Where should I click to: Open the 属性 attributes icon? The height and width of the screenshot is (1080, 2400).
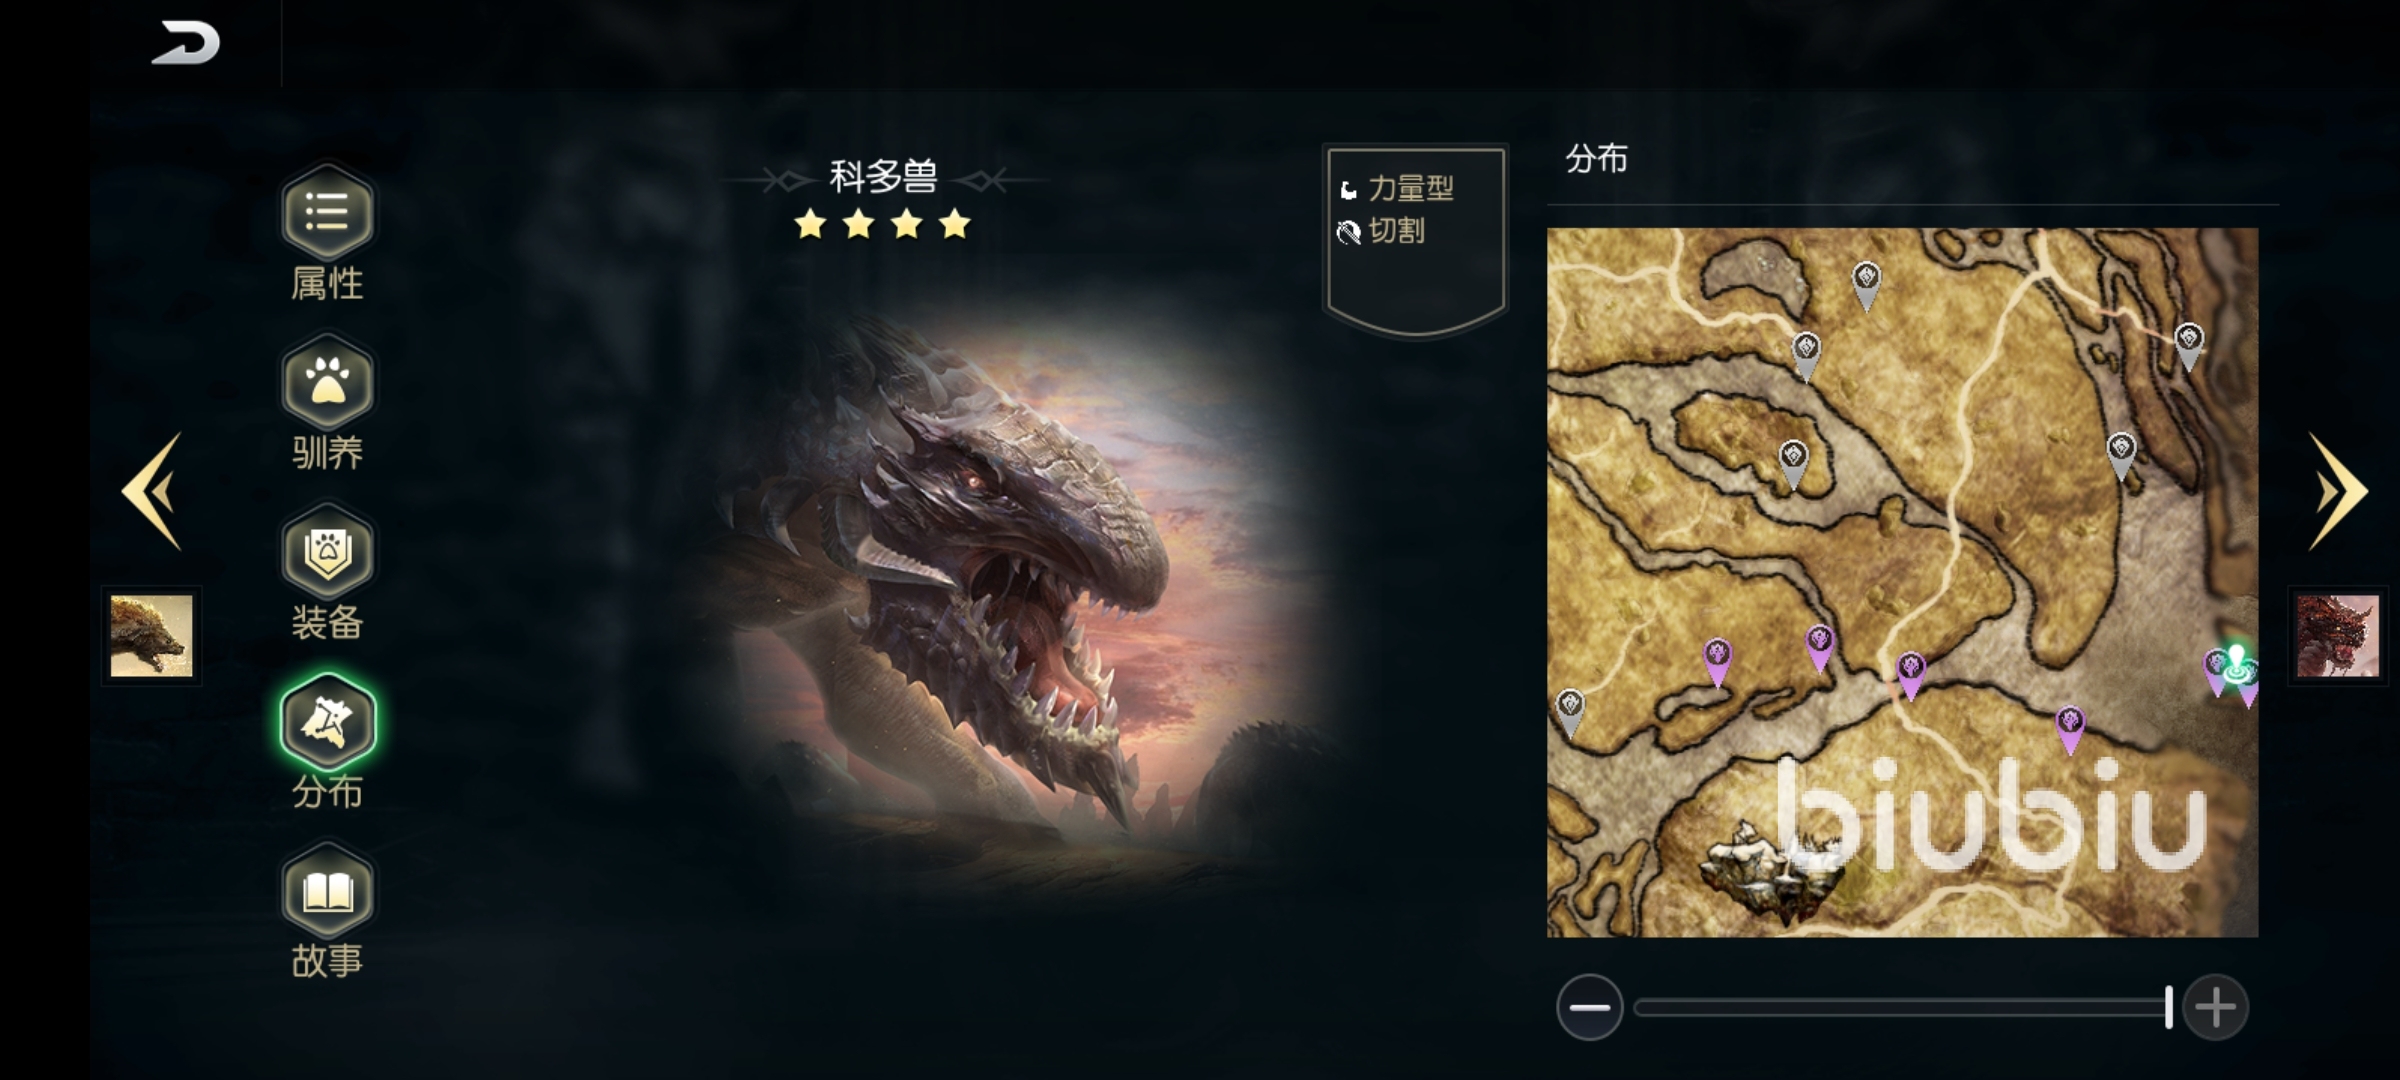(x=328, y=213)
